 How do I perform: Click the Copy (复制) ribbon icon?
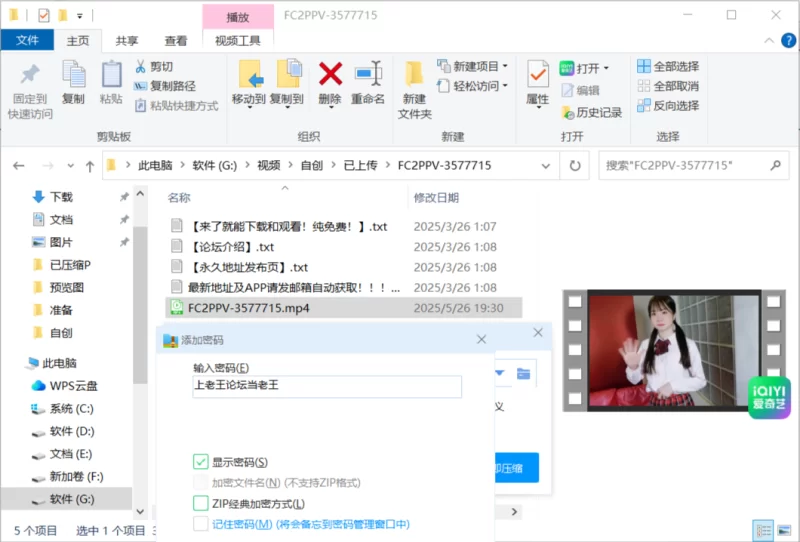pos(73,80)
